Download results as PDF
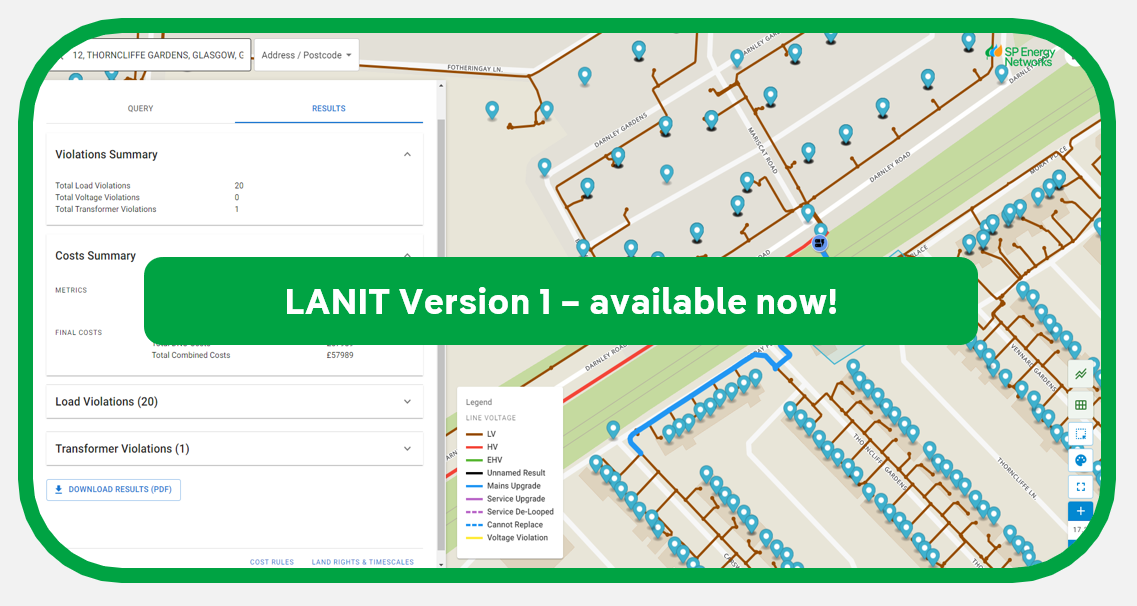This screenshot has width=1137, height=606. pos(114,489)
